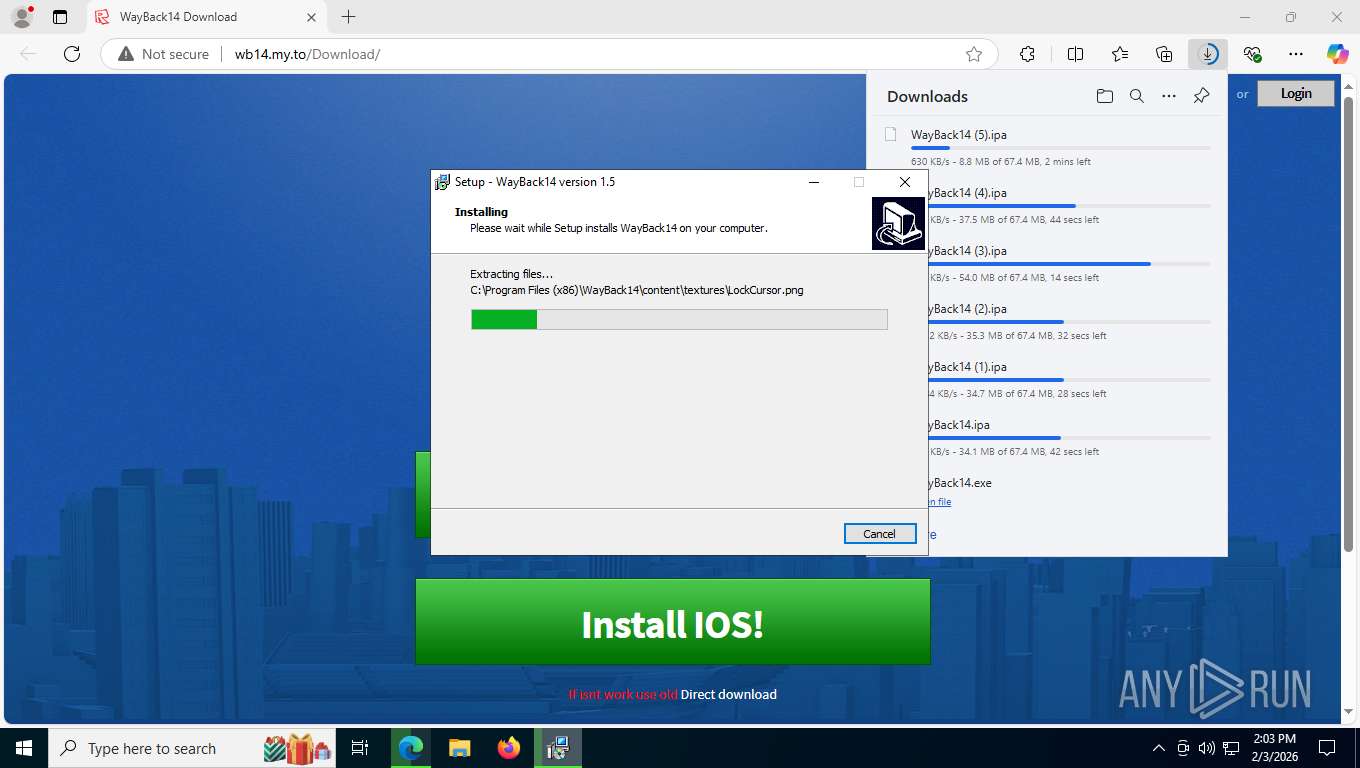Click the Install IOS! button
The height and width of the screenshot is (768, 1360).
pyautogui.click(x=673, y=622)
